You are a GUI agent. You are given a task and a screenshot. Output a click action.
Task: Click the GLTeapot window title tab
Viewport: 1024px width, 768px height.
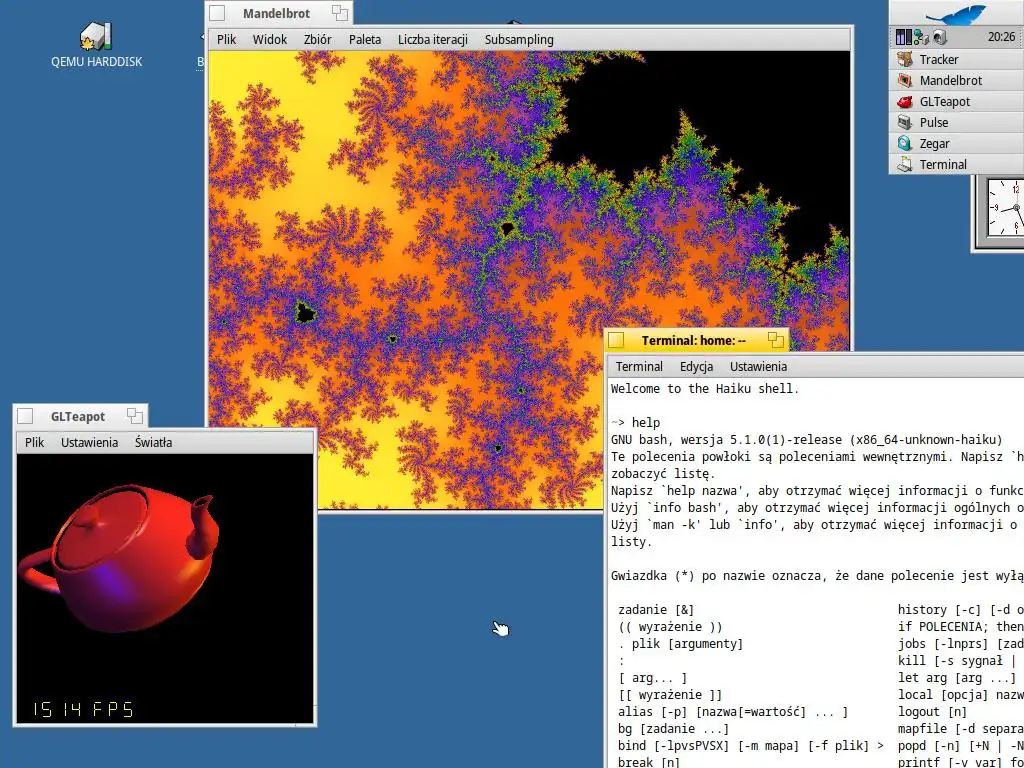tap(78, 416)
